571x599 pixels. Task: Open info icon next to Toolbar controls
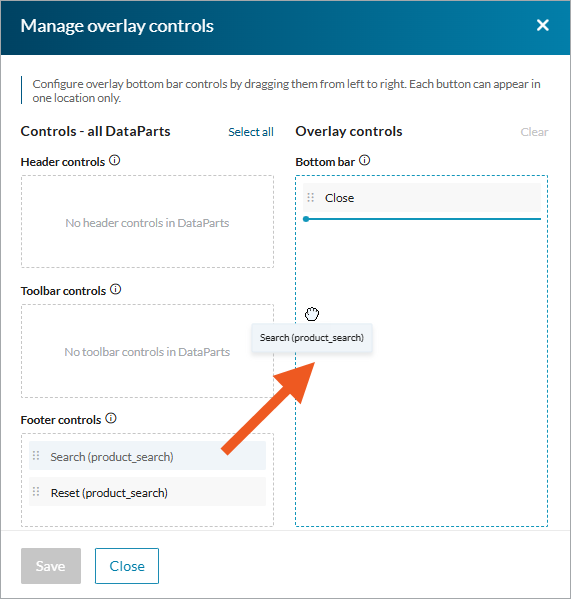116,290
